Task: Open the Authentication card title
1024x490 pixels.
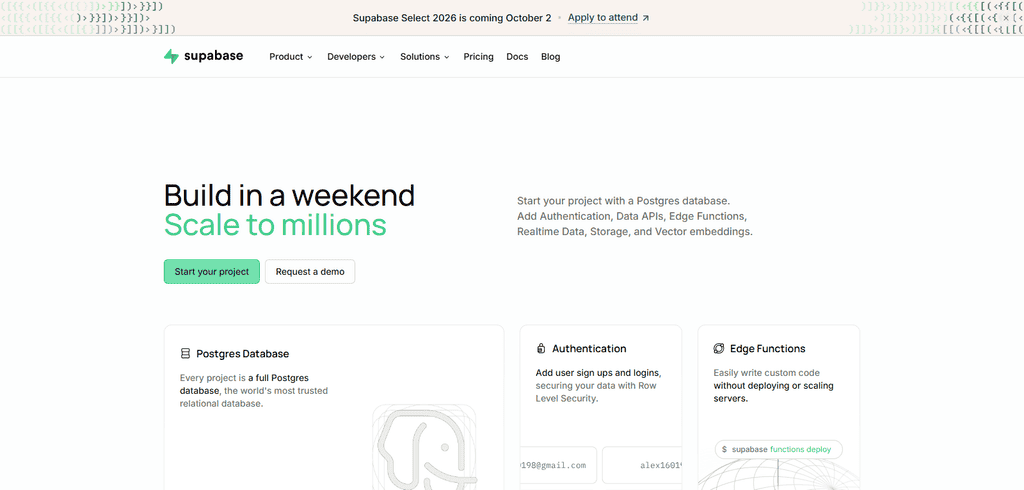Action: click(589, 348)
